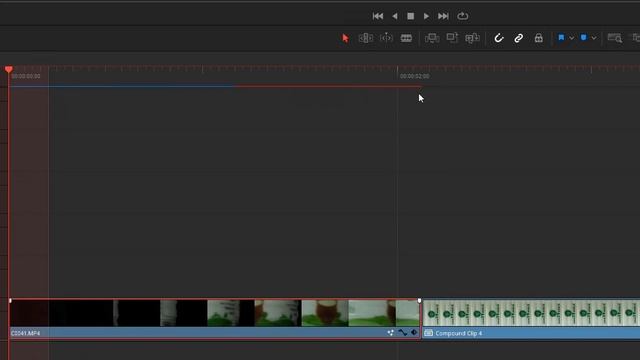The width and height of the screenshot is (640, 360).
Task: Play the timeline in reverse
Action: coord(395,16)
